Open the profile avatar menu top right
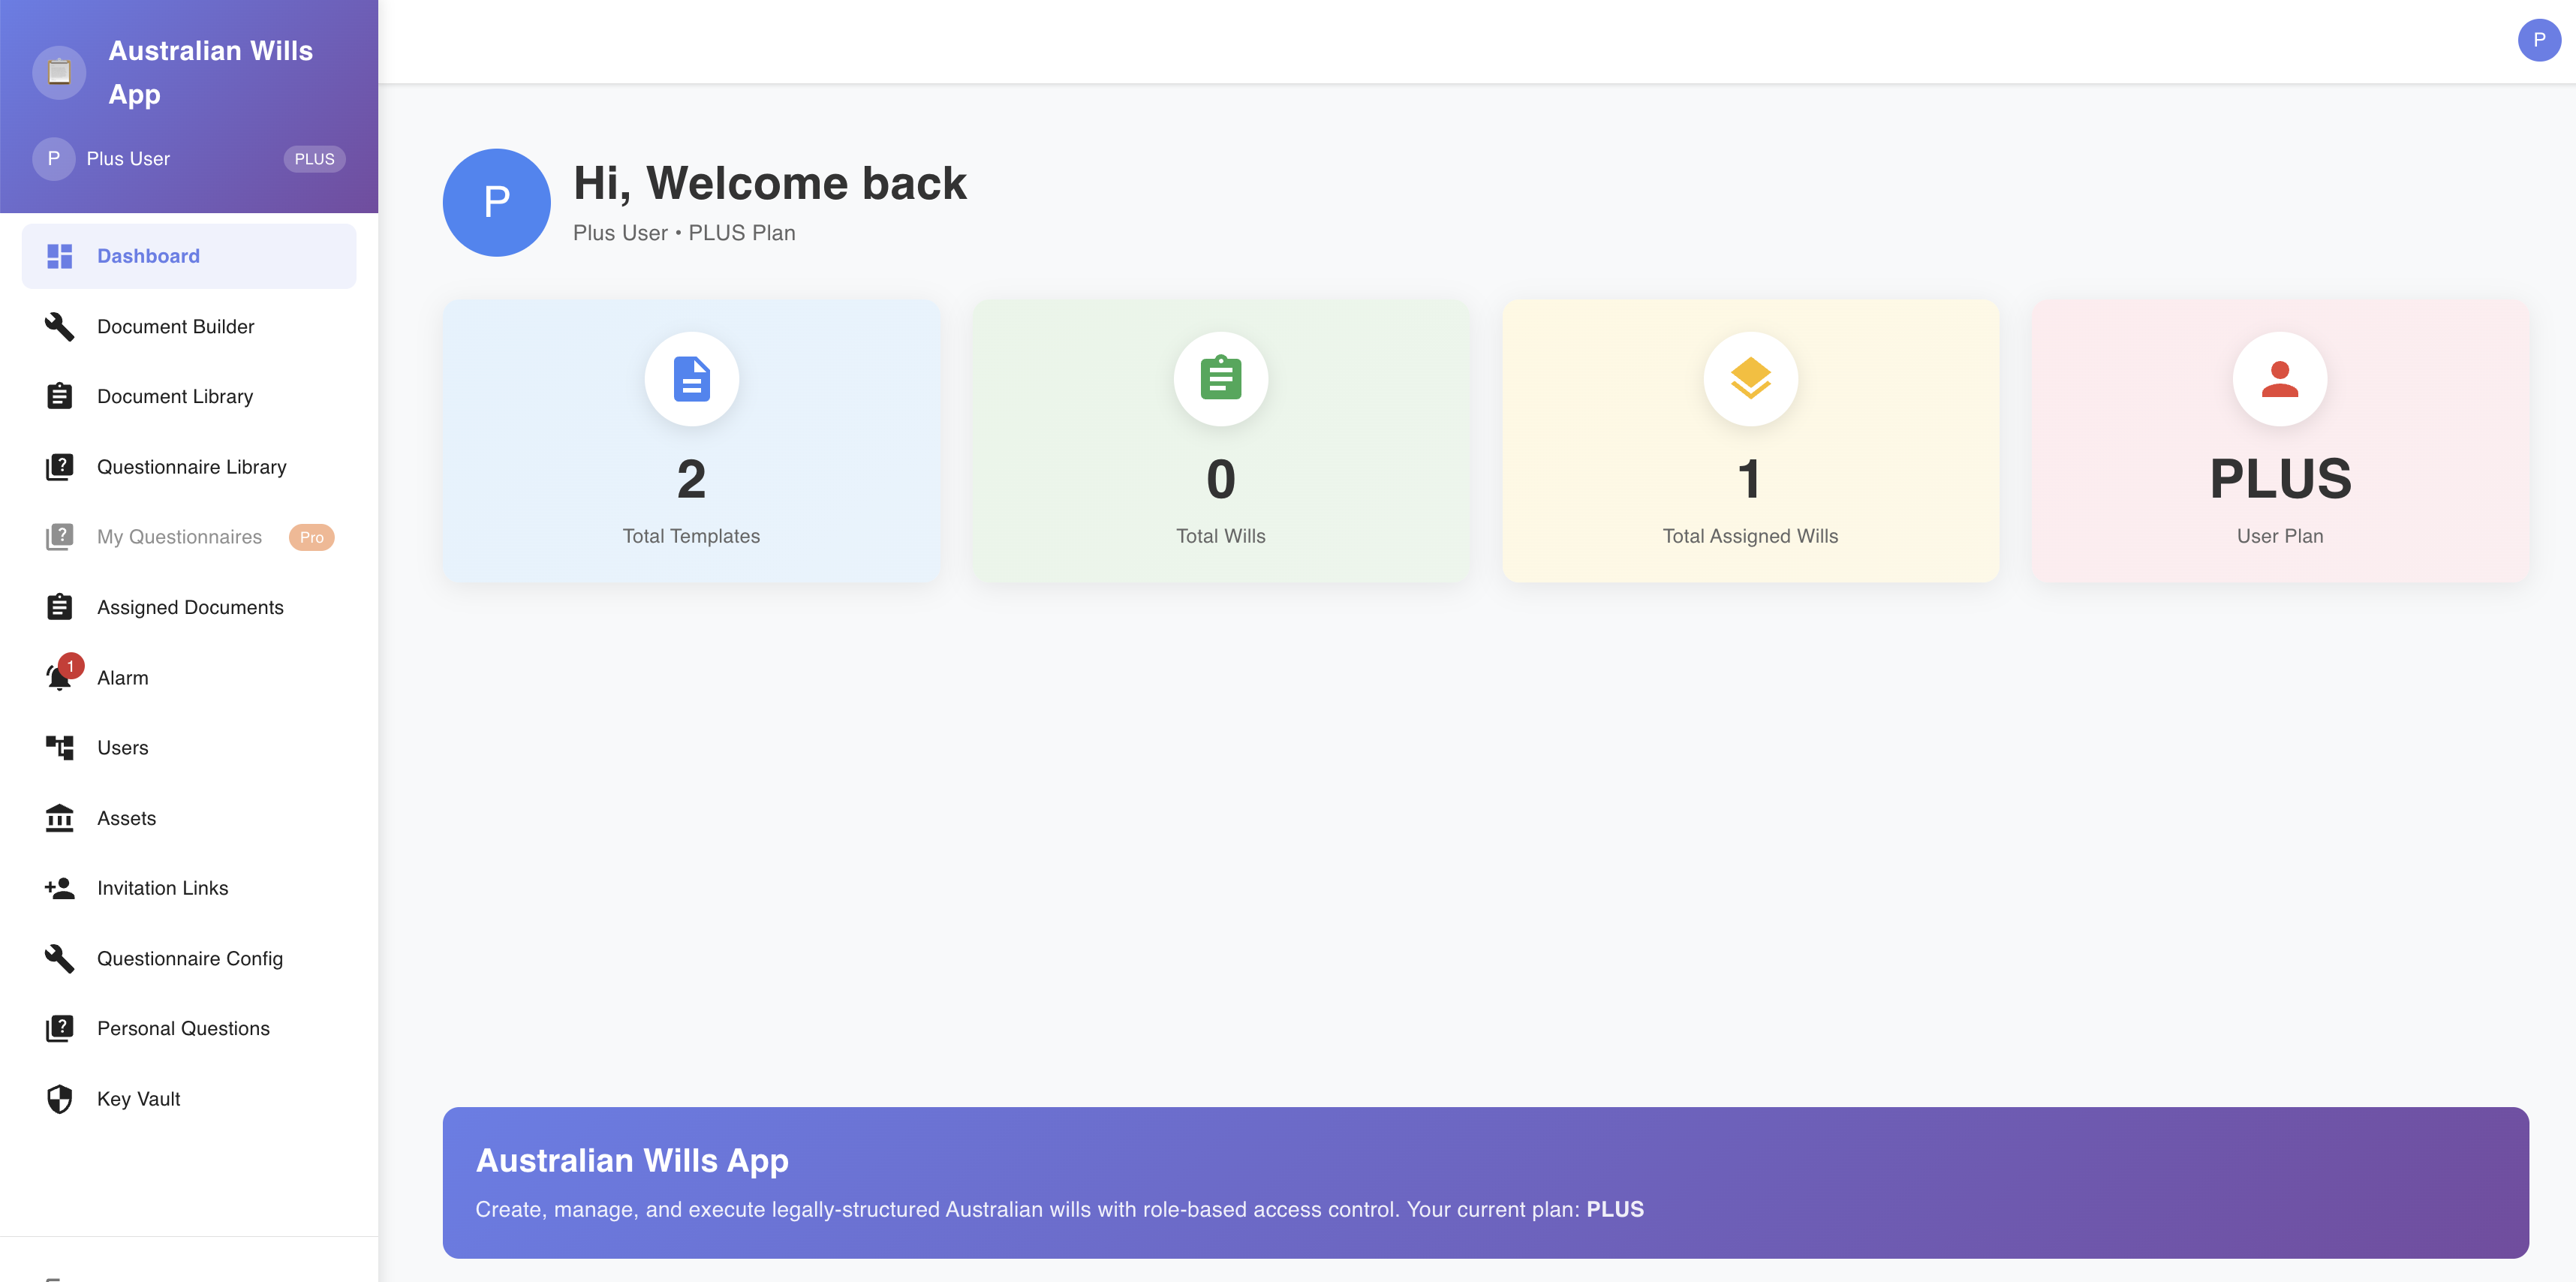Image resolution: width=2576 pixels, height=1282 pixels. click(2538, 40)
